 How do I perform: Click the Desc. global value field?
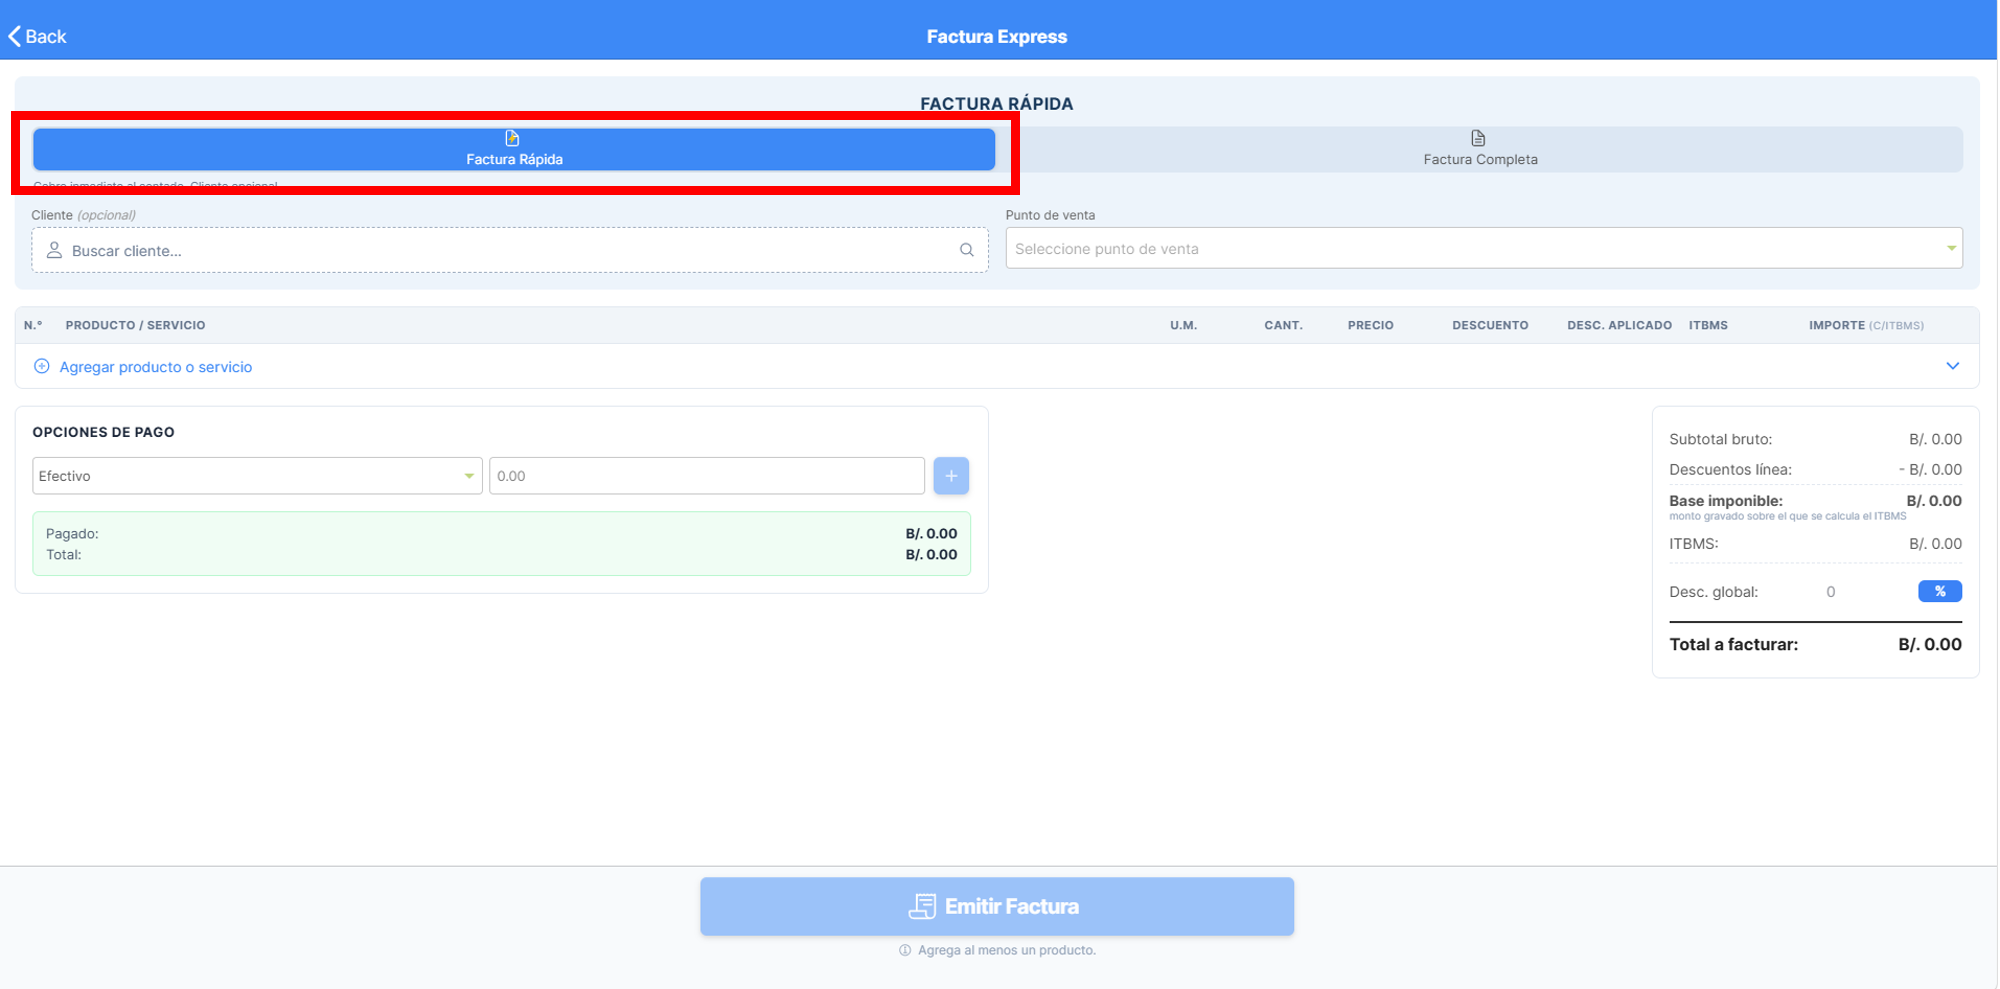click(x=1831, y=592)
